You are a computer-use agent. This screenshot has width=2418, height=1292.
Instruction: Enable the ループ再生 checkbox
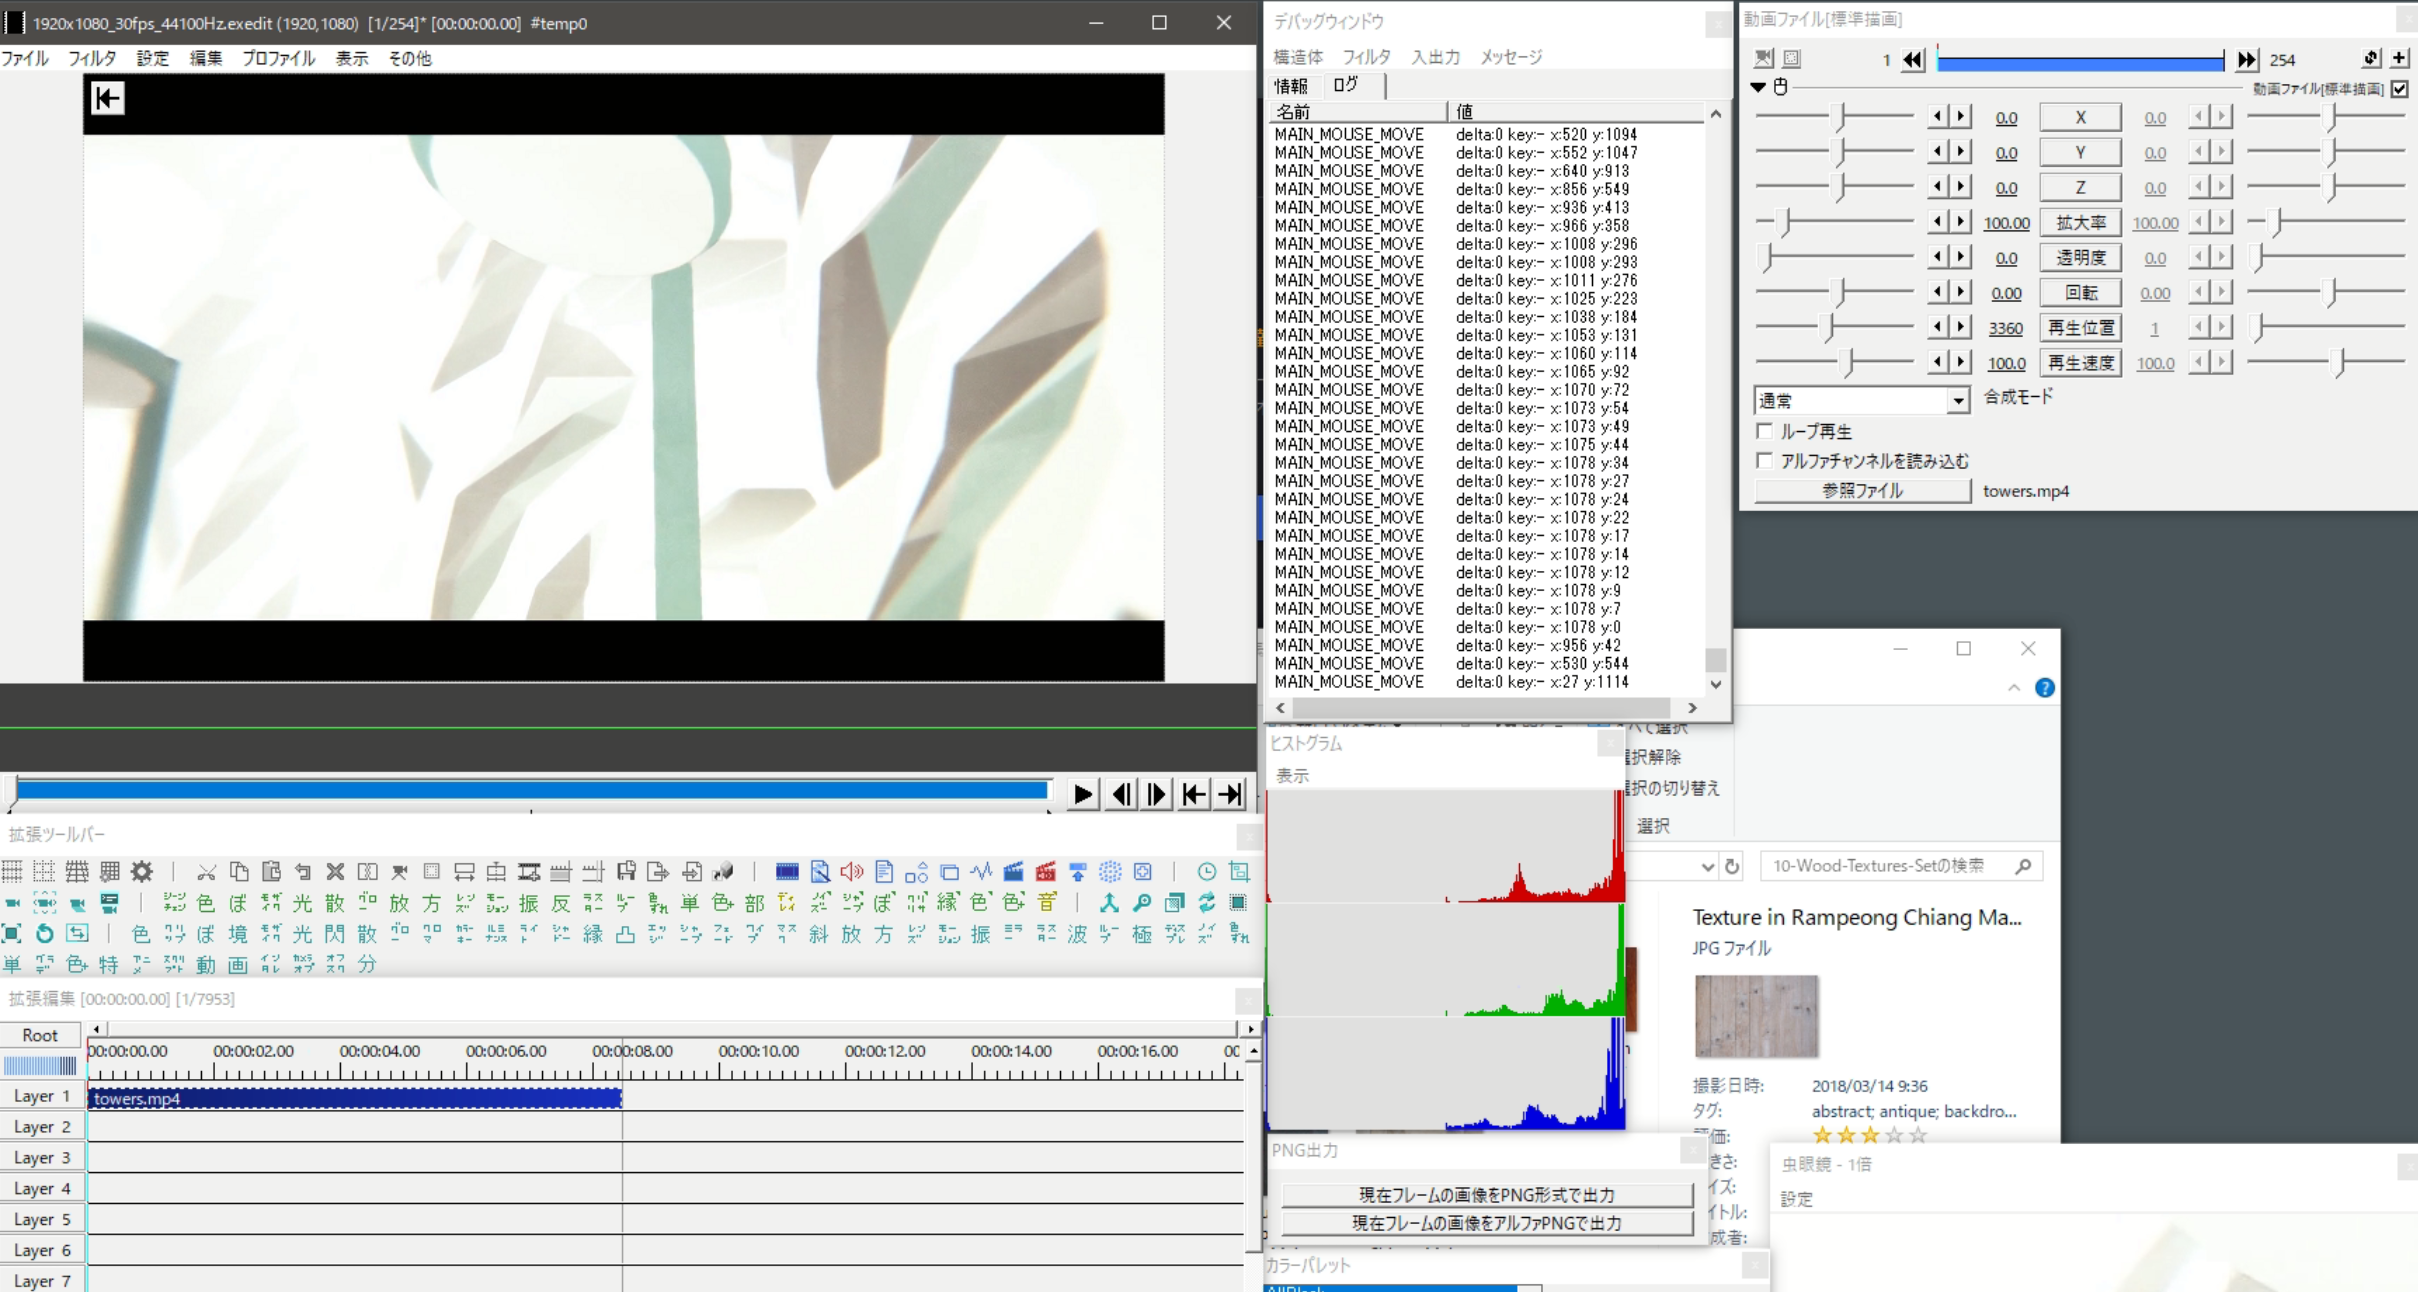tap(1765, 431)
